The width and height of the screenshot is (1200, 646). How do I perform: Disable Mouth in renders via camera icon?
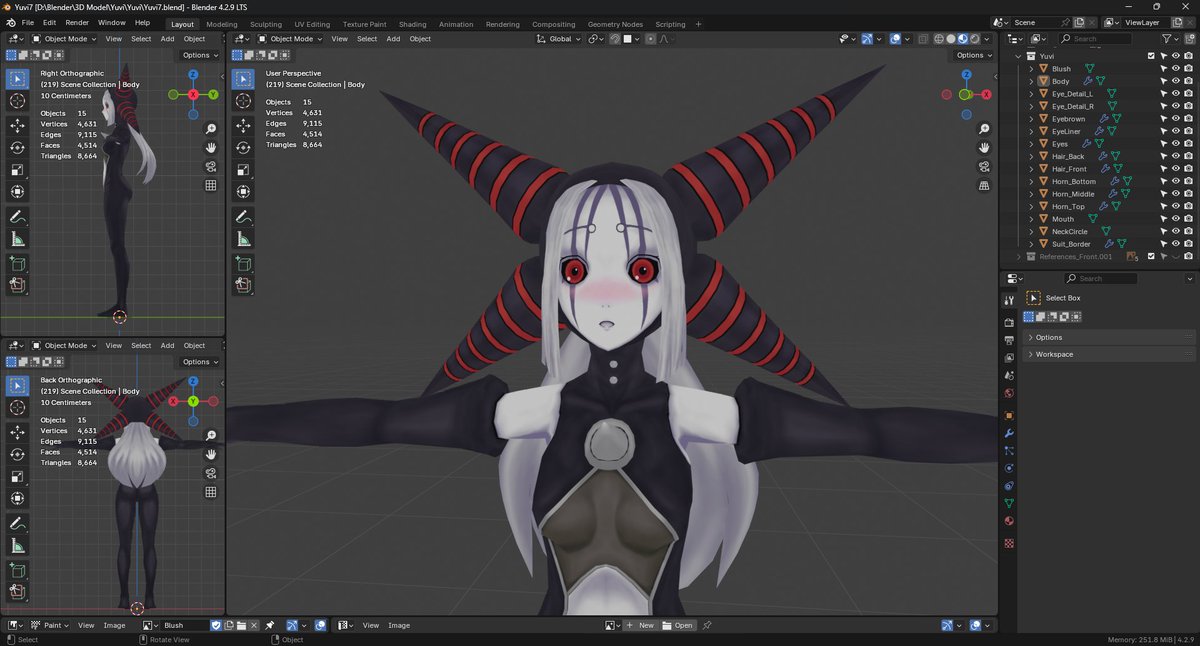(1188, 219)
